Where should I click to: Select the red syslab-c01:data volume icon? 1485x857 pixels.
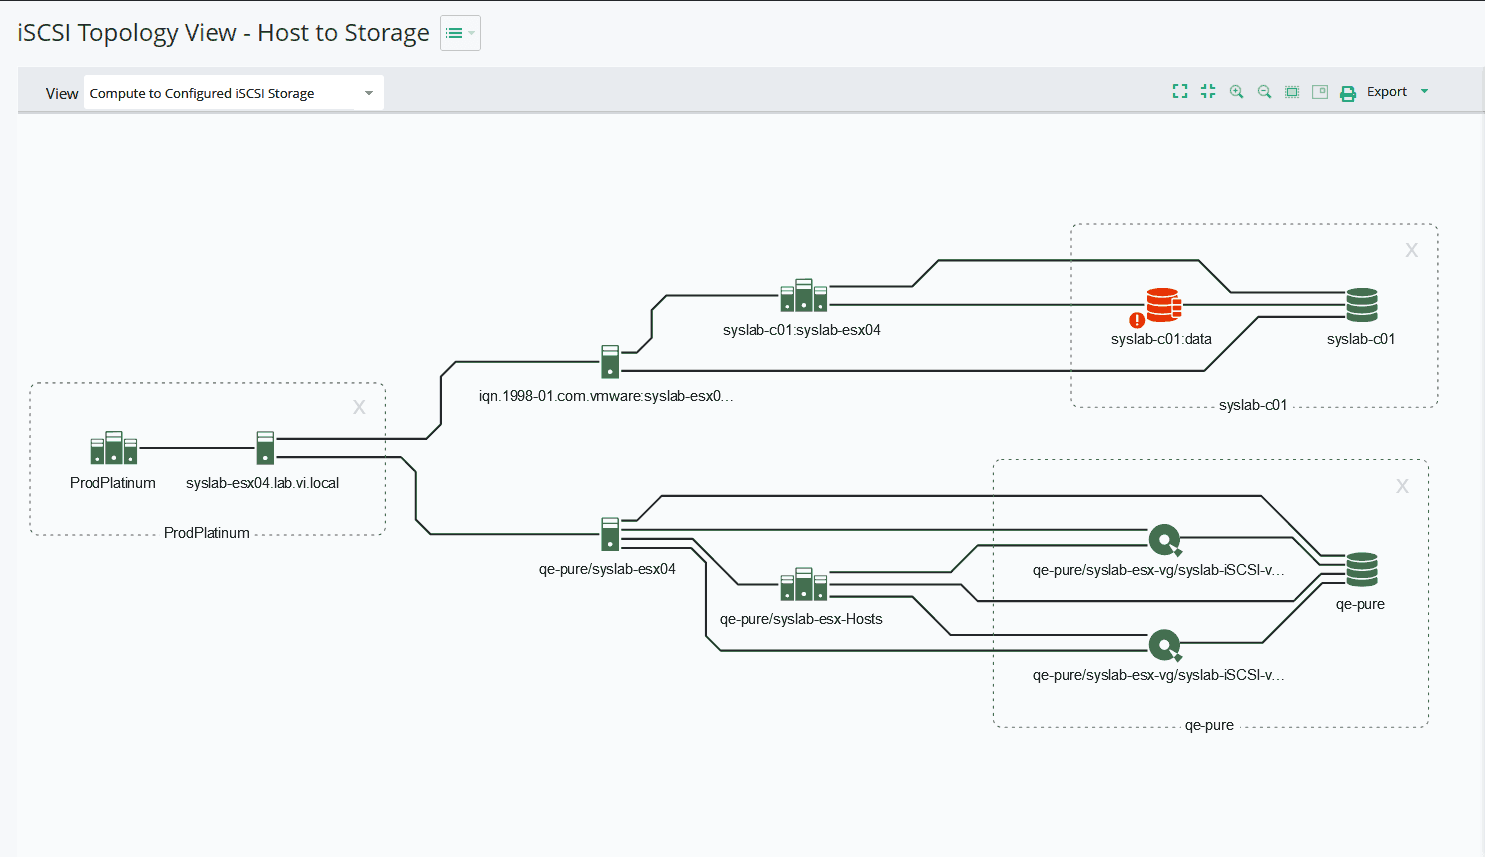click(1162, 305)
